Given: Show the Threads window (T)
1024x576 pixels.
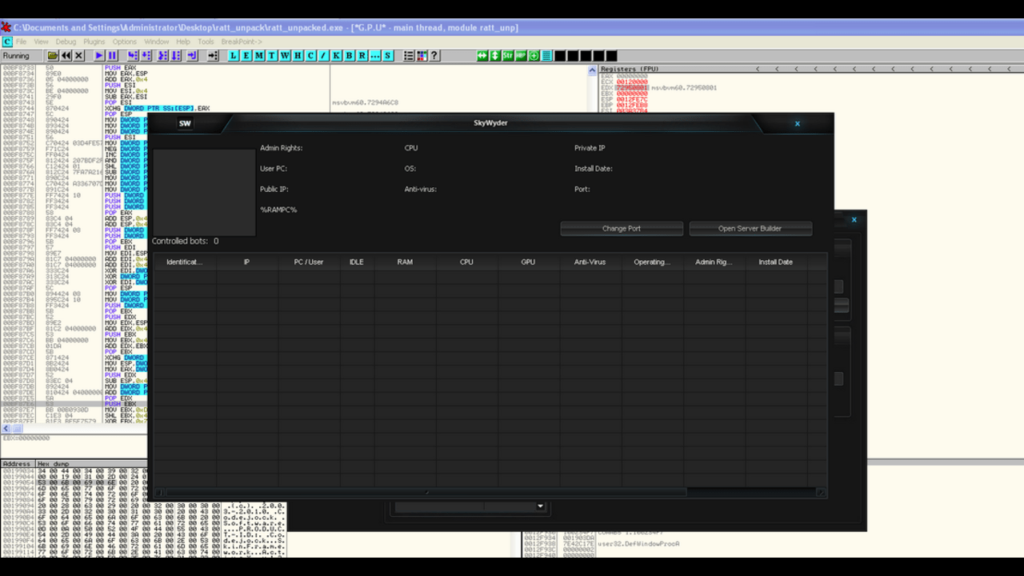Looking at the screenshot, I should (x=272, y=56).
